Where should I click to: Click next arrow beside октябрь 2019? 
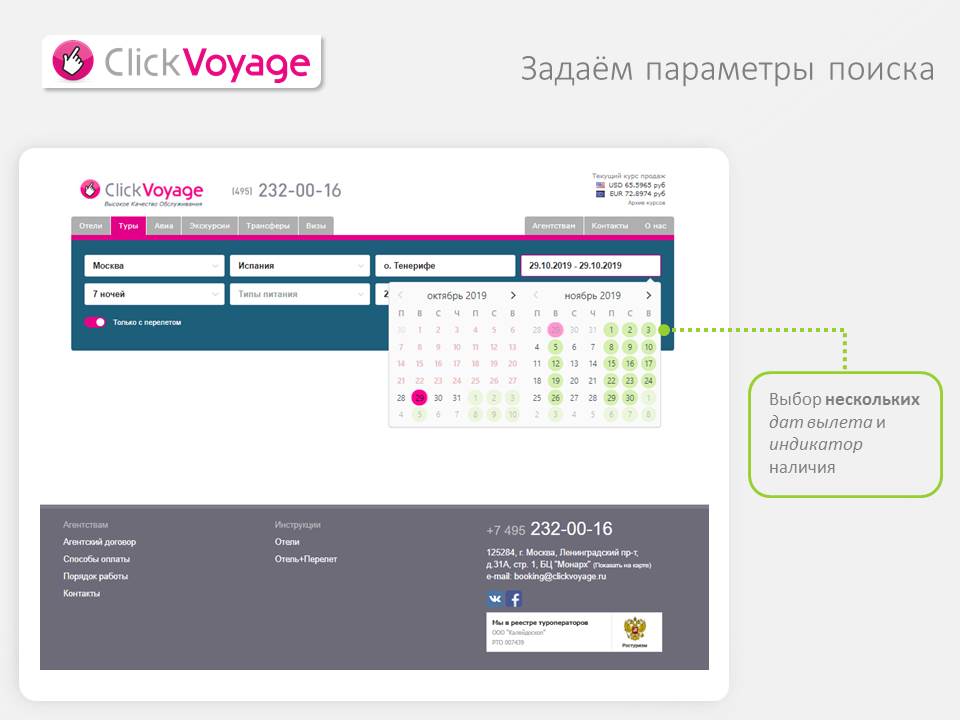coord(513,295)
